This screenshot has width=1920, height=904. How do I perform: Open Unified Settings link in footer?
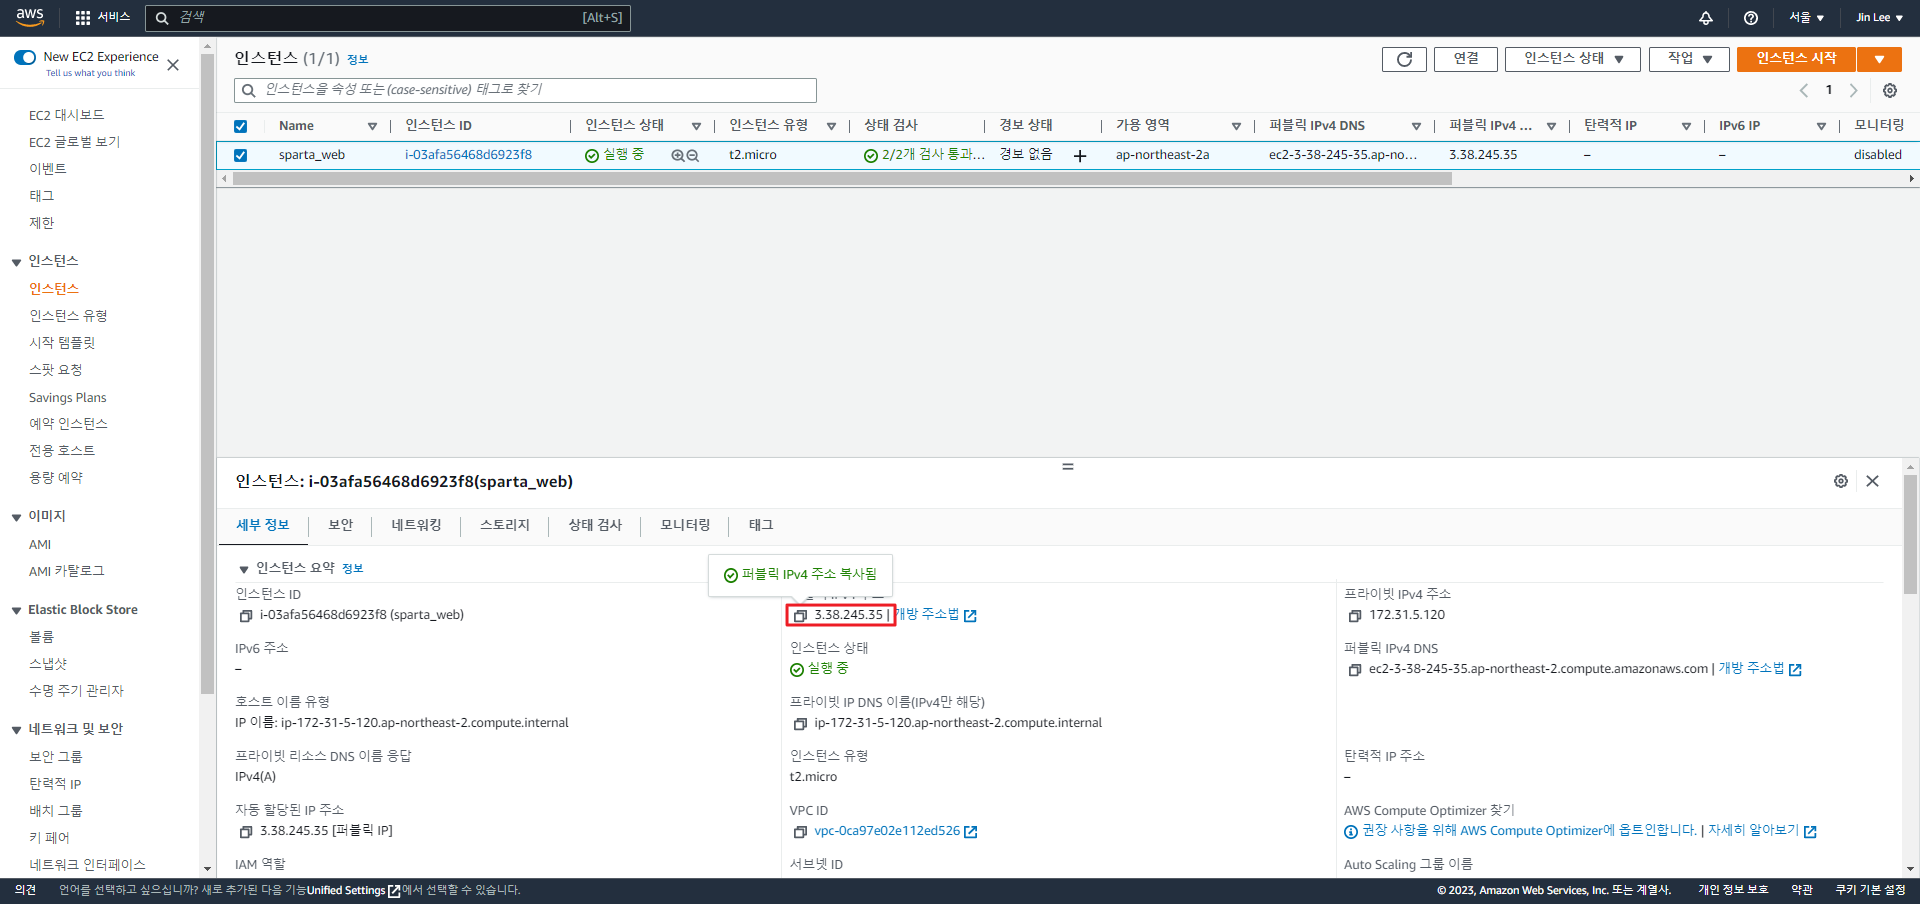[352, 890]
